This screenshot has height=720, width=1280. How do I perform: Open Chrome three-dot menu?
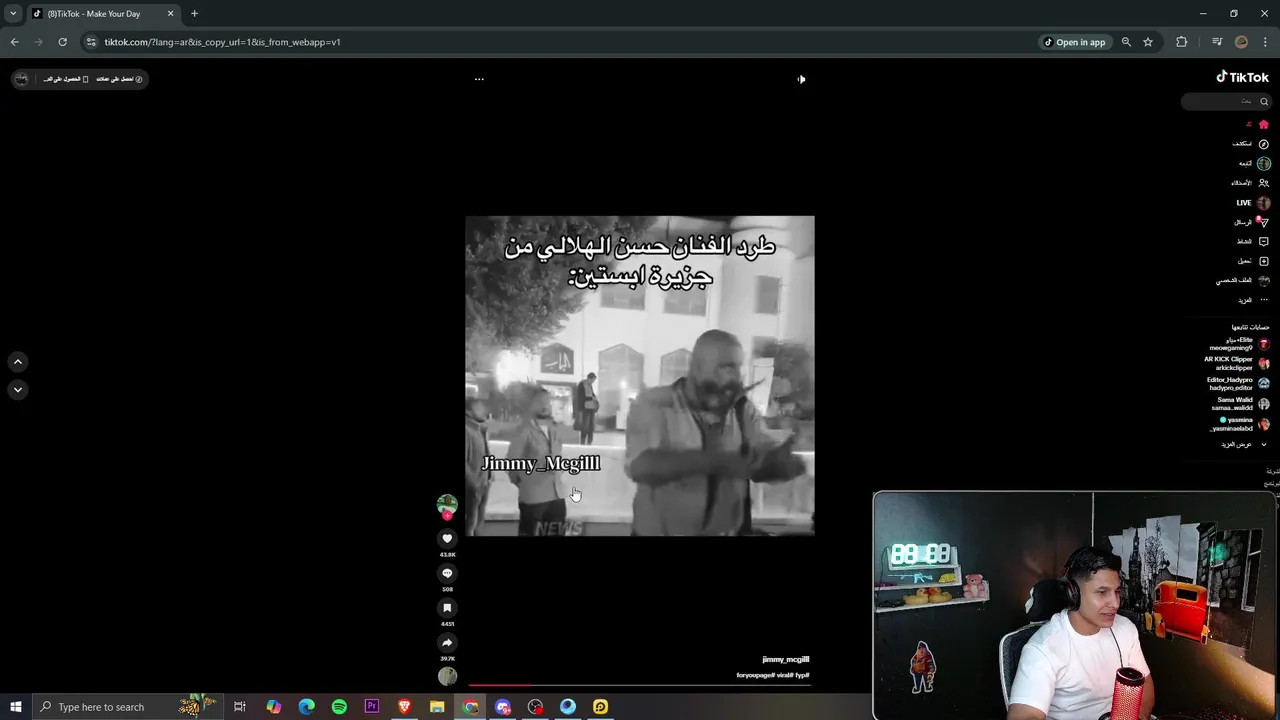click(x=1265, y=42)
